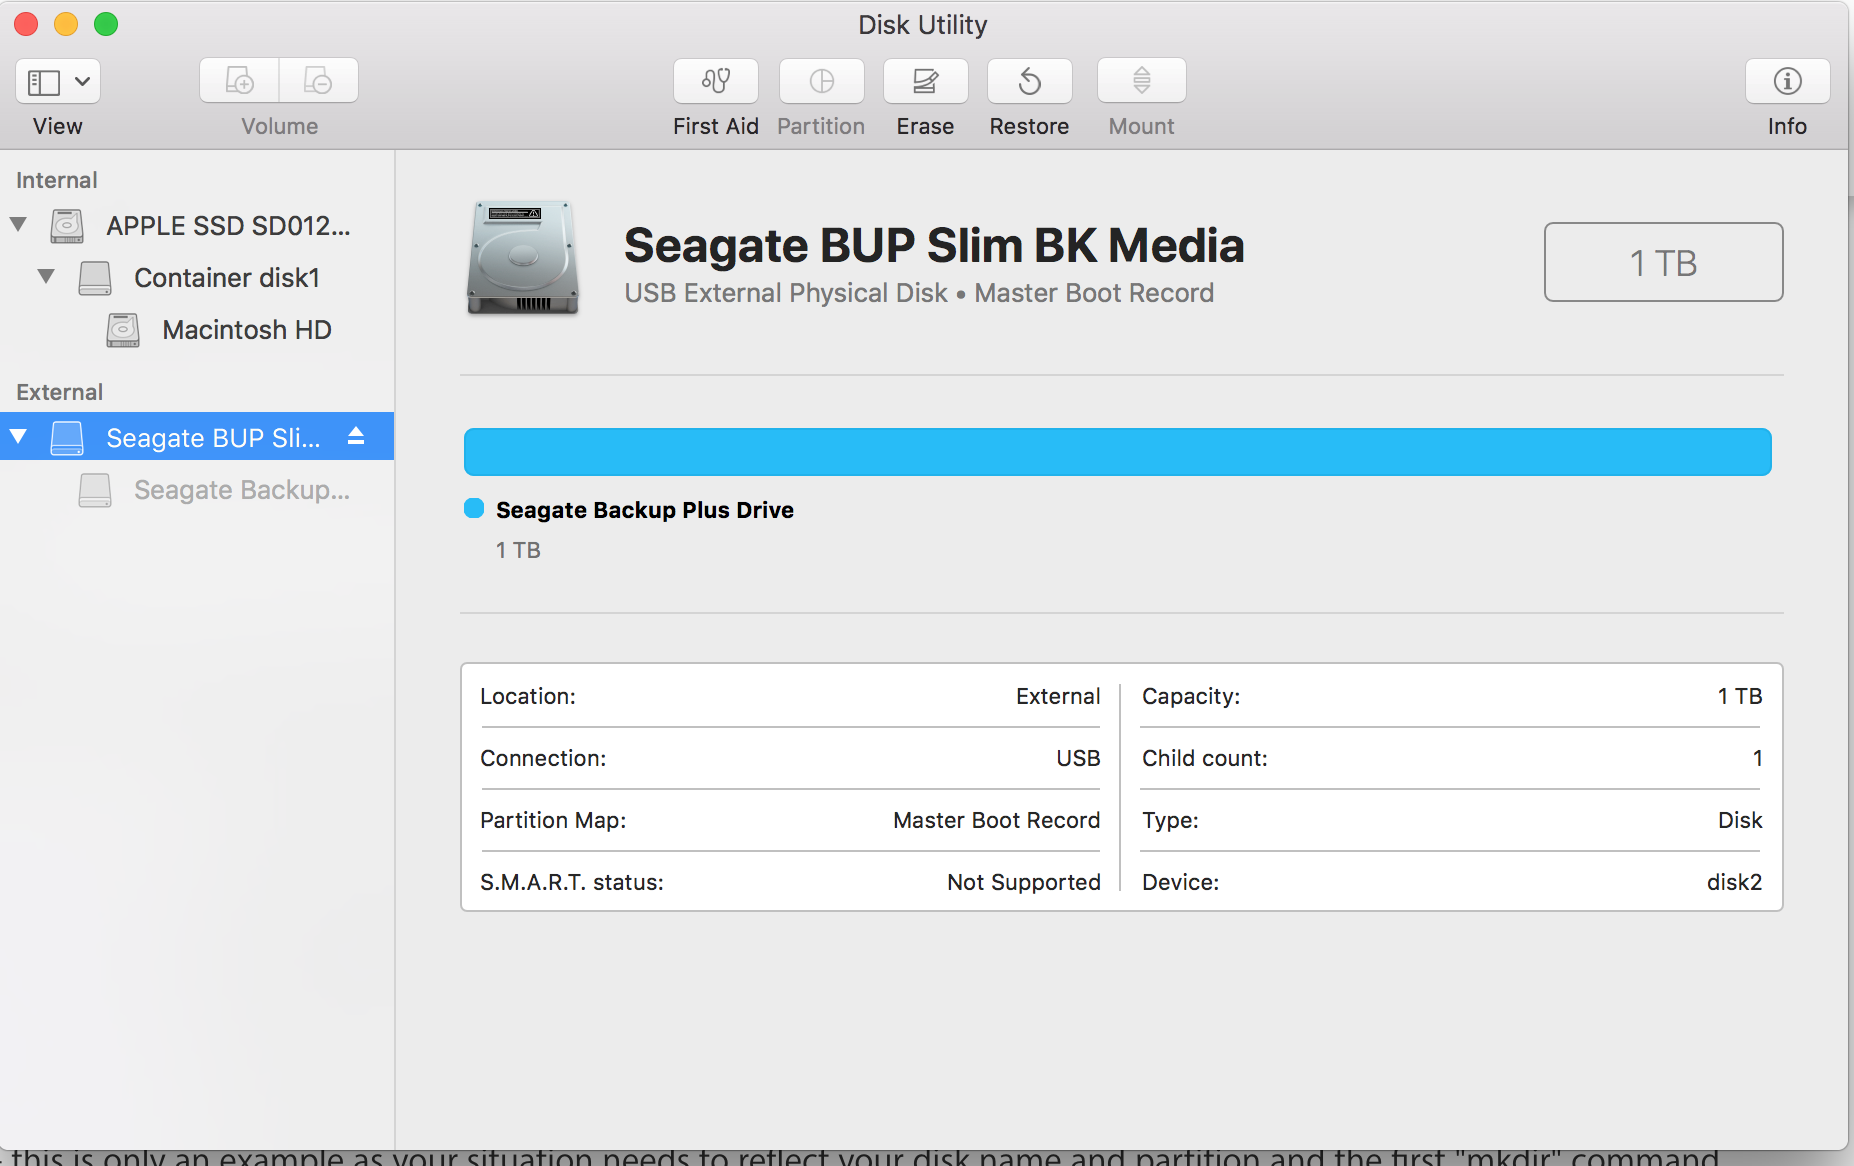This screenshot has height=1166, width=1854.
Task: Click the Internal sidebar section header
Action: tap(57, 180)
